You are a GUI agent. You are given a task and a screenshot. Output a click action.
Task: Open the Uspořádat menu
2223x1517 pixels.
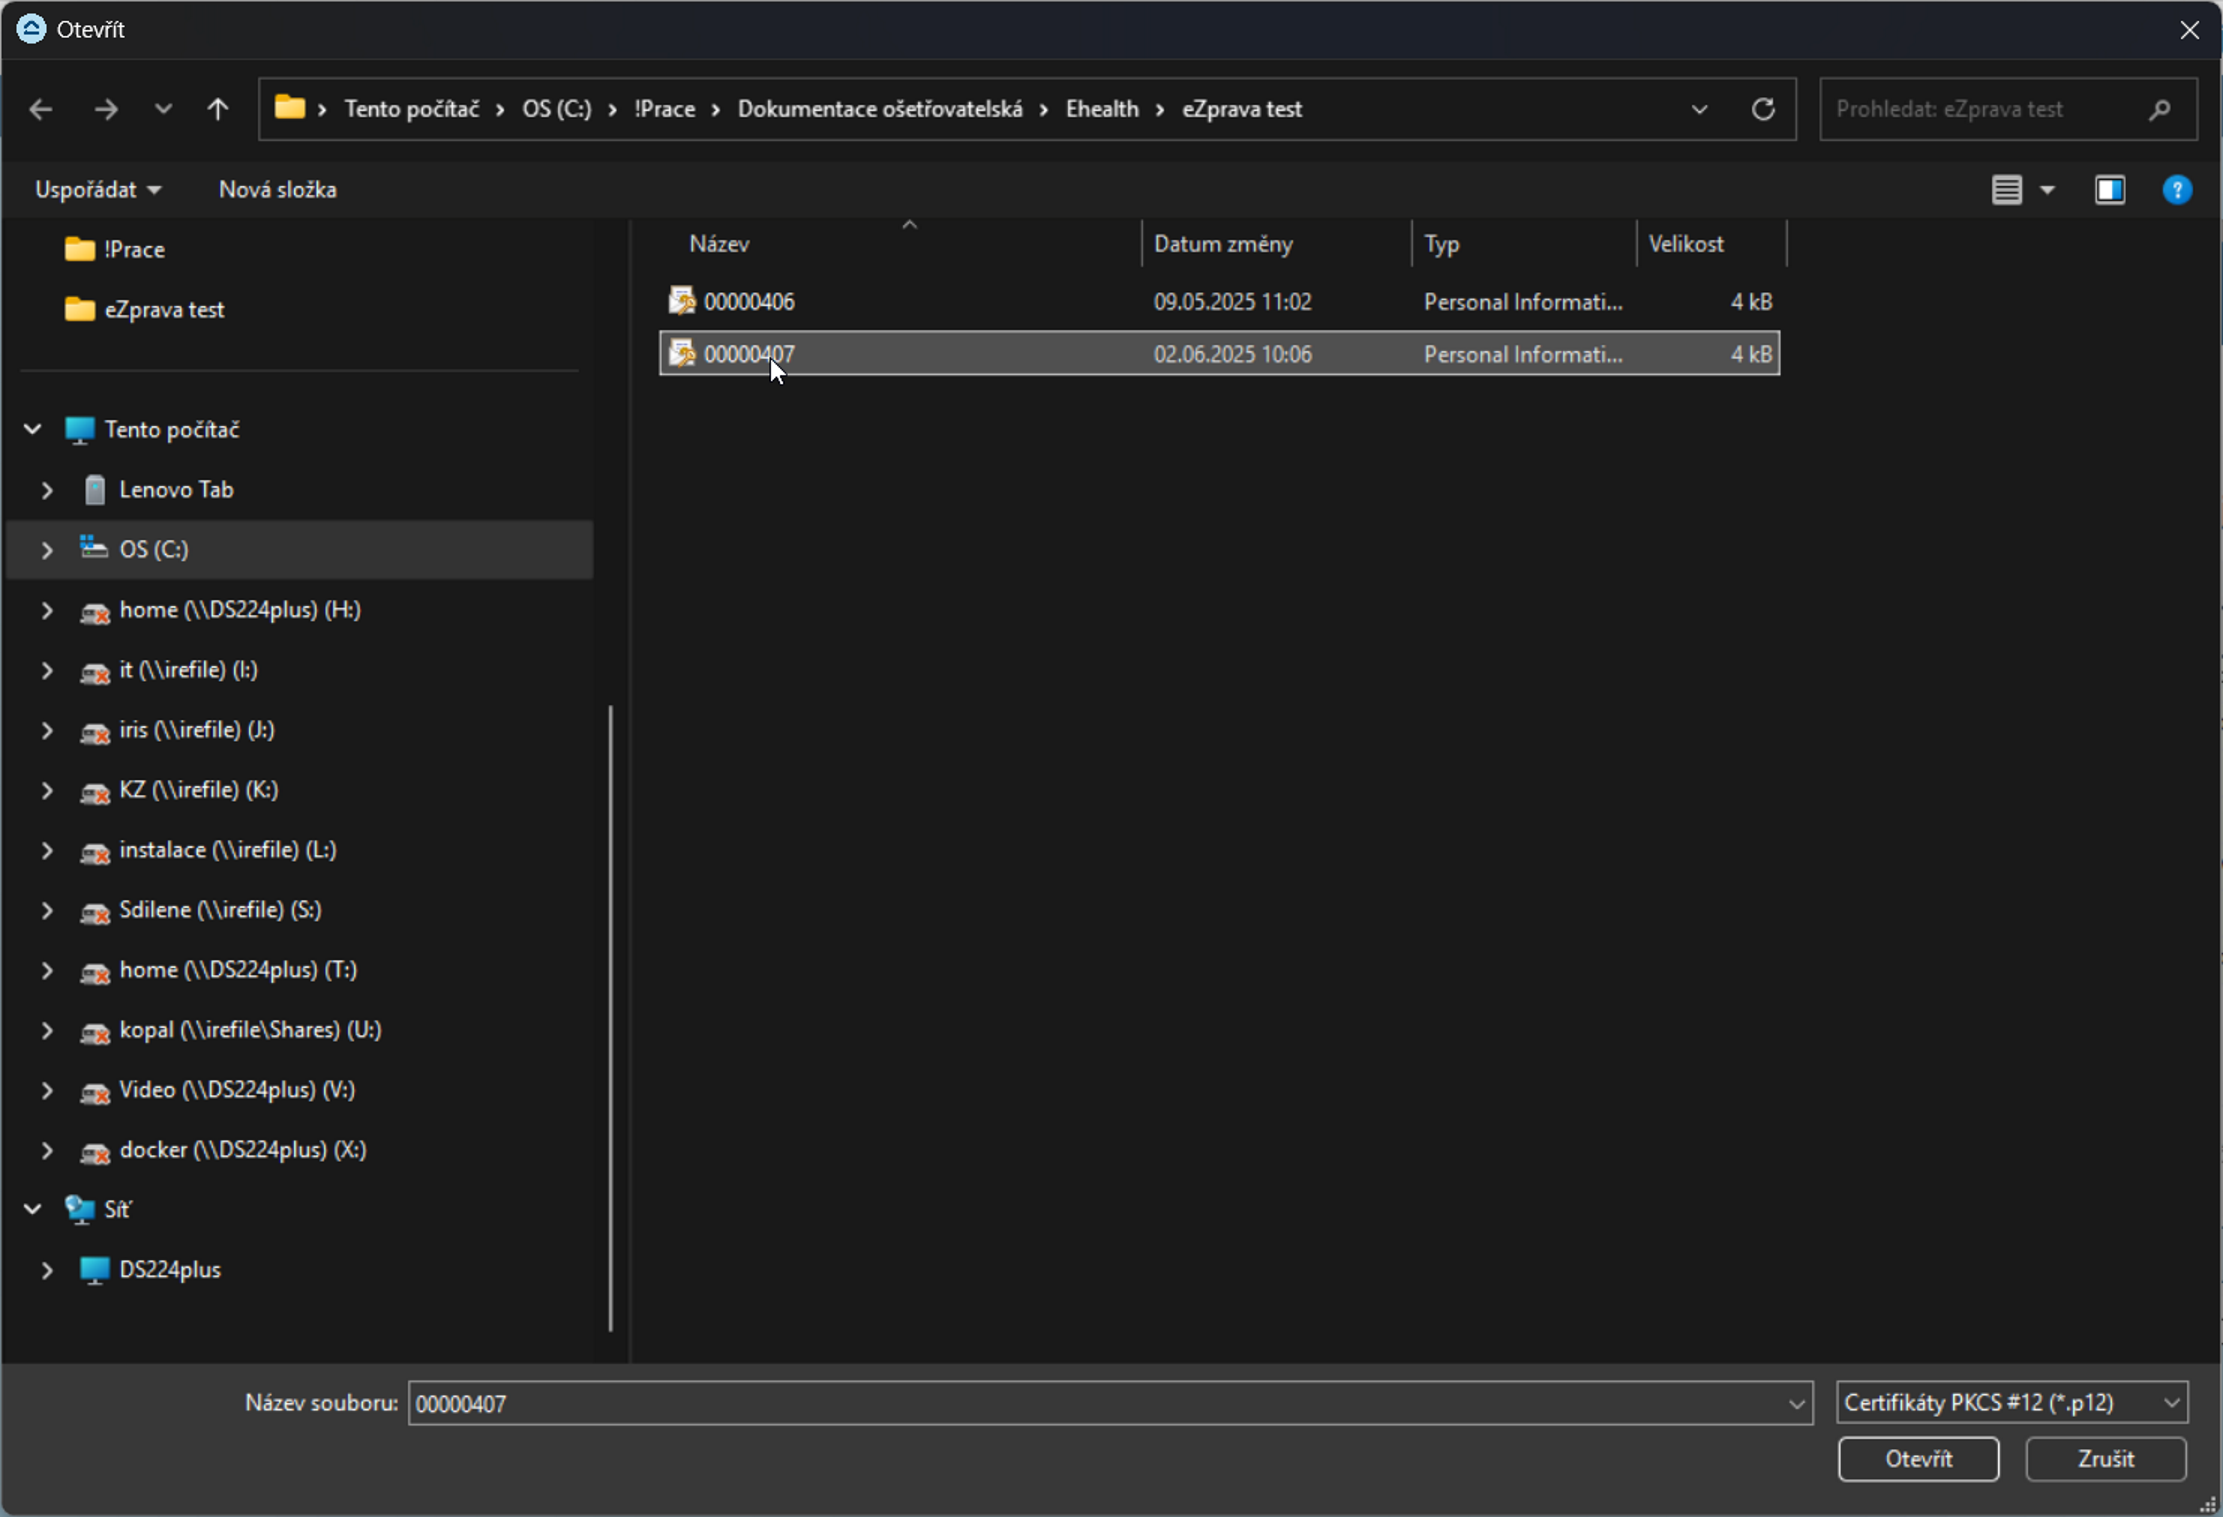(x=97, y=190)
